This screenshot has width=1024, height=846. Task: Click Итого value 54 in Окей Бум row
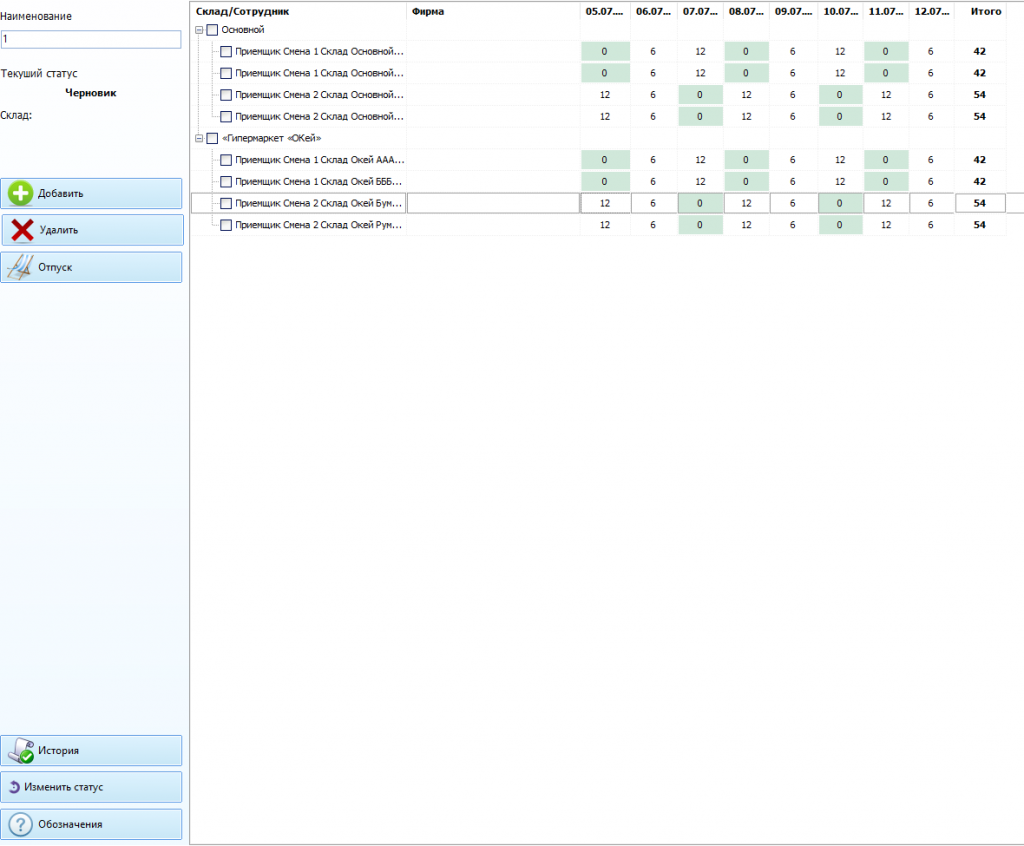980,203
